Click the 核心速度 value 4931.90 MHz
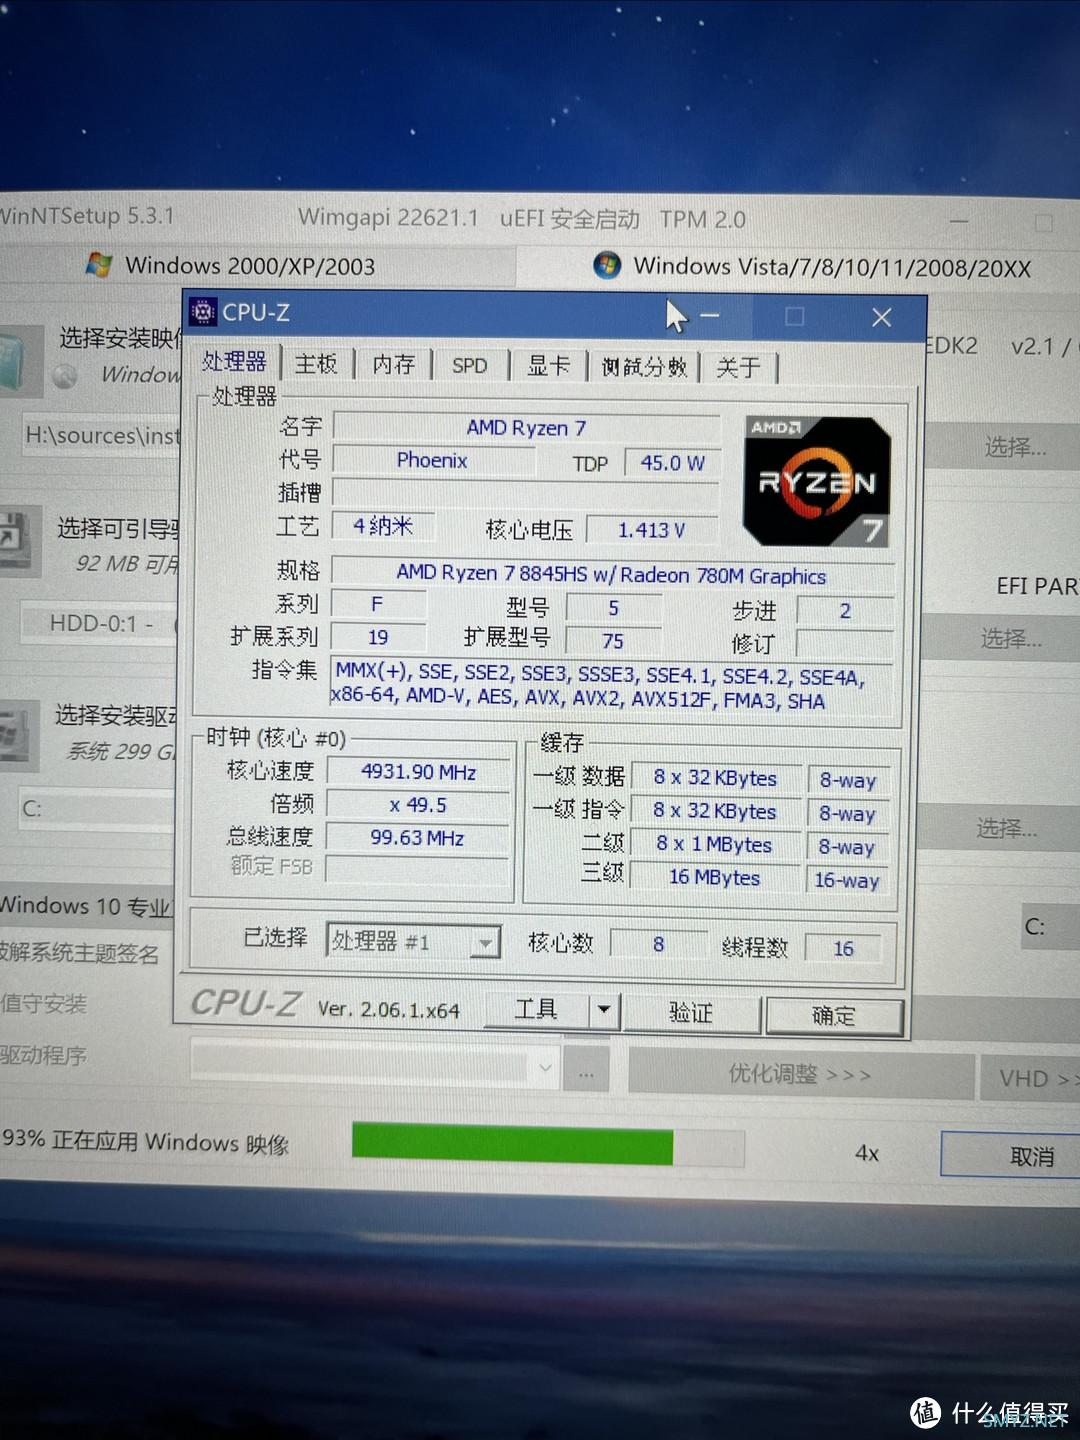 pyautogui.click(x=418, y=772)
